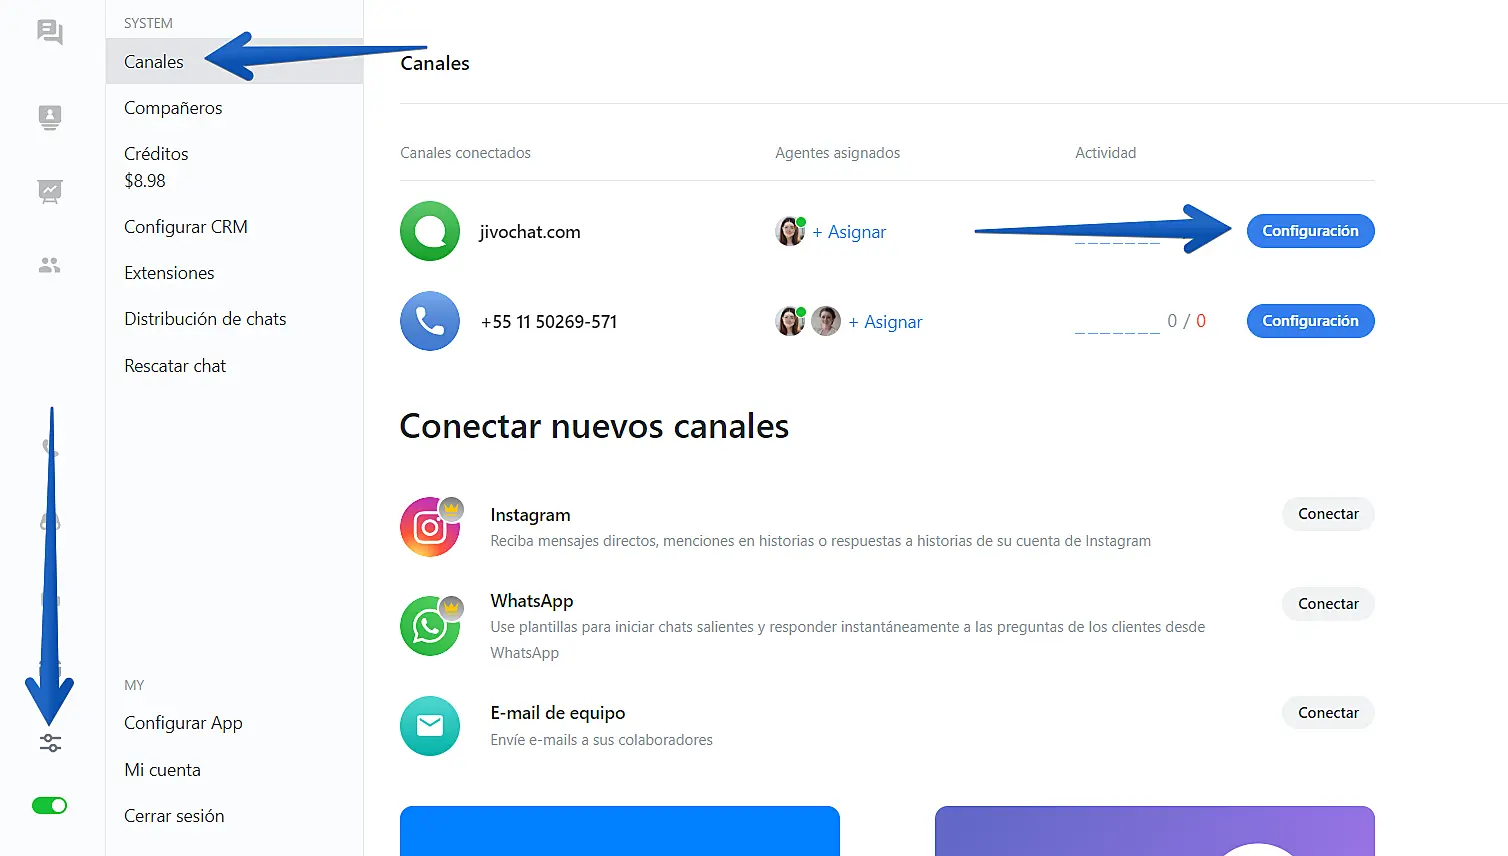This screenshot has width=1508, height=856.
Task: Click + Asignar in the phone number row
Action: (885, 322)
